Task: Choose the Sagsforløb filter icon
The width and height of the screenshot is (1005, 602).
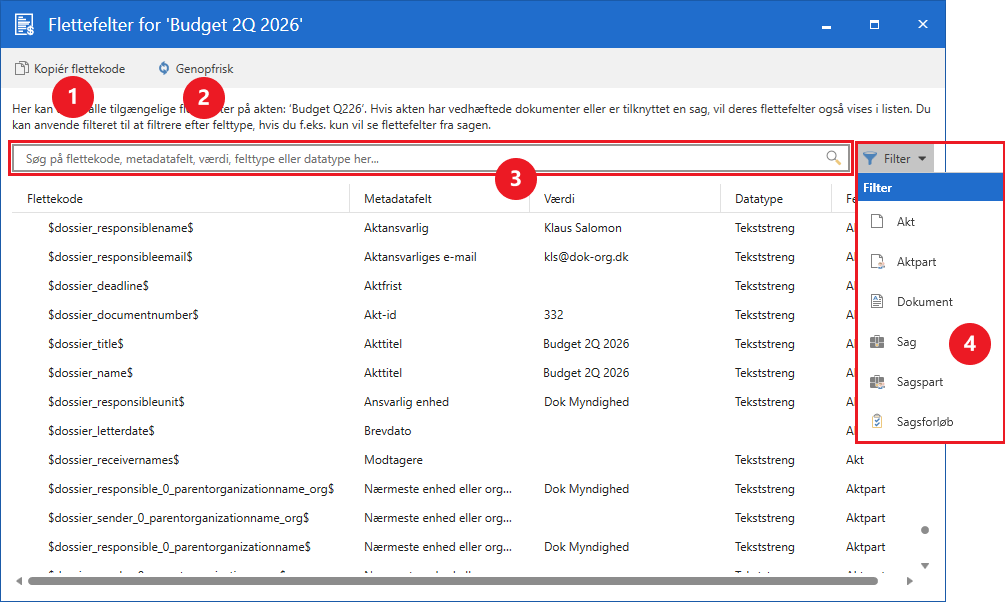Action: (x=877, y=421)
